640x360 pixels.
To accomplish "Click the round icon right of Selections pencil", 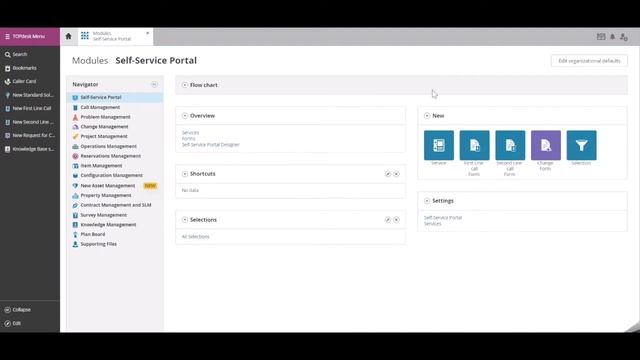I will 396,220.
